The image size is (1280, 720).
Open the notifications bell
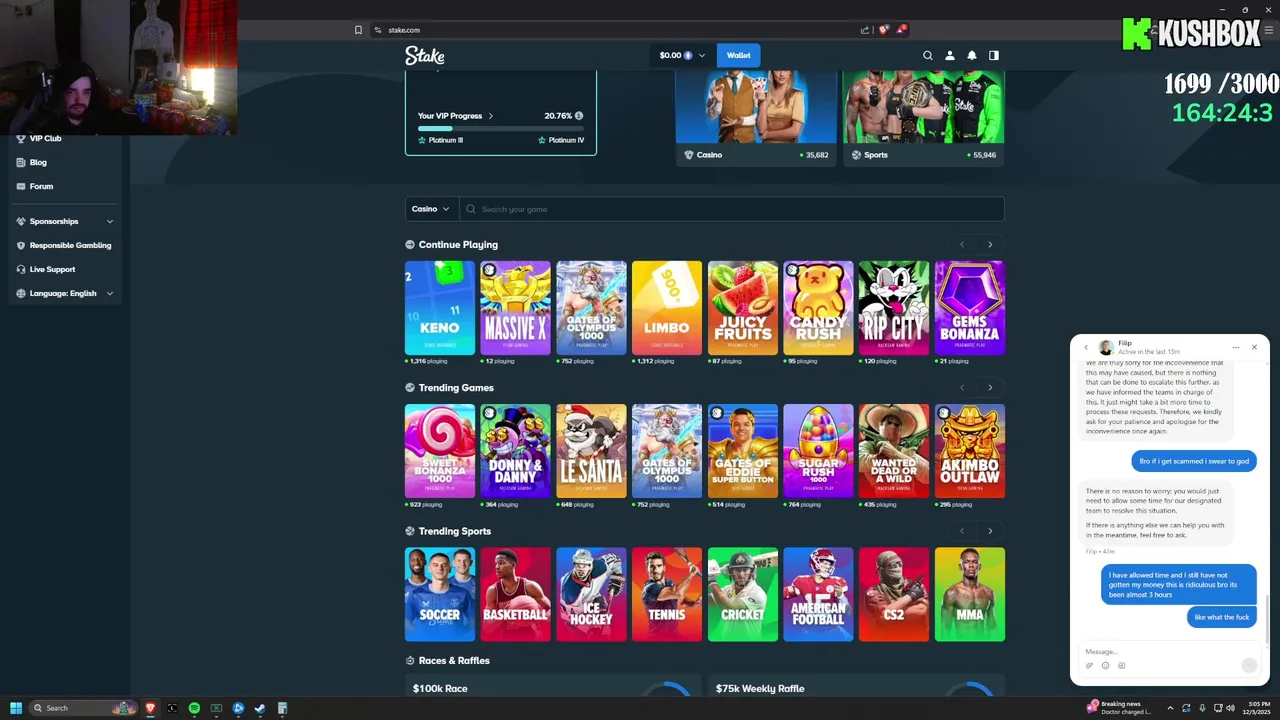pyautogui.click(x=972, y=56)
